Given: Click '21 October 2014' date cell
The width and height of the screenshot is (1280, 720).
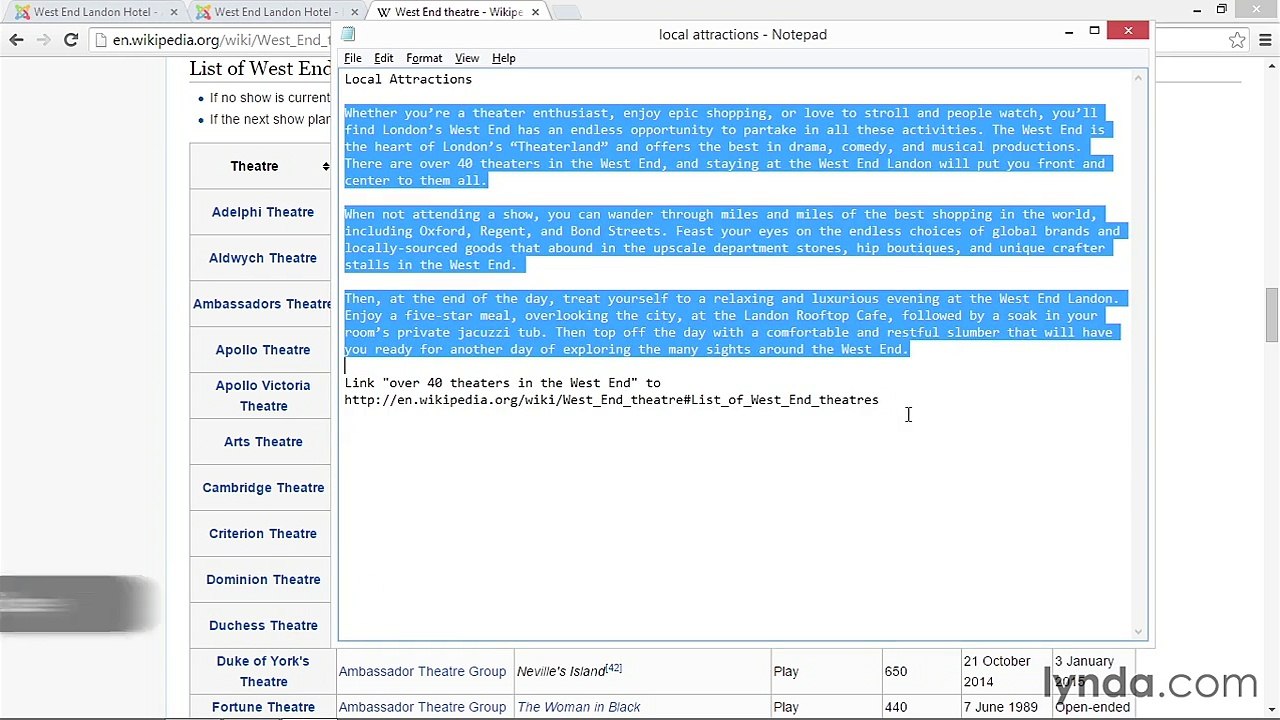Looking at the screenshot, I should [x=997, y=671].
